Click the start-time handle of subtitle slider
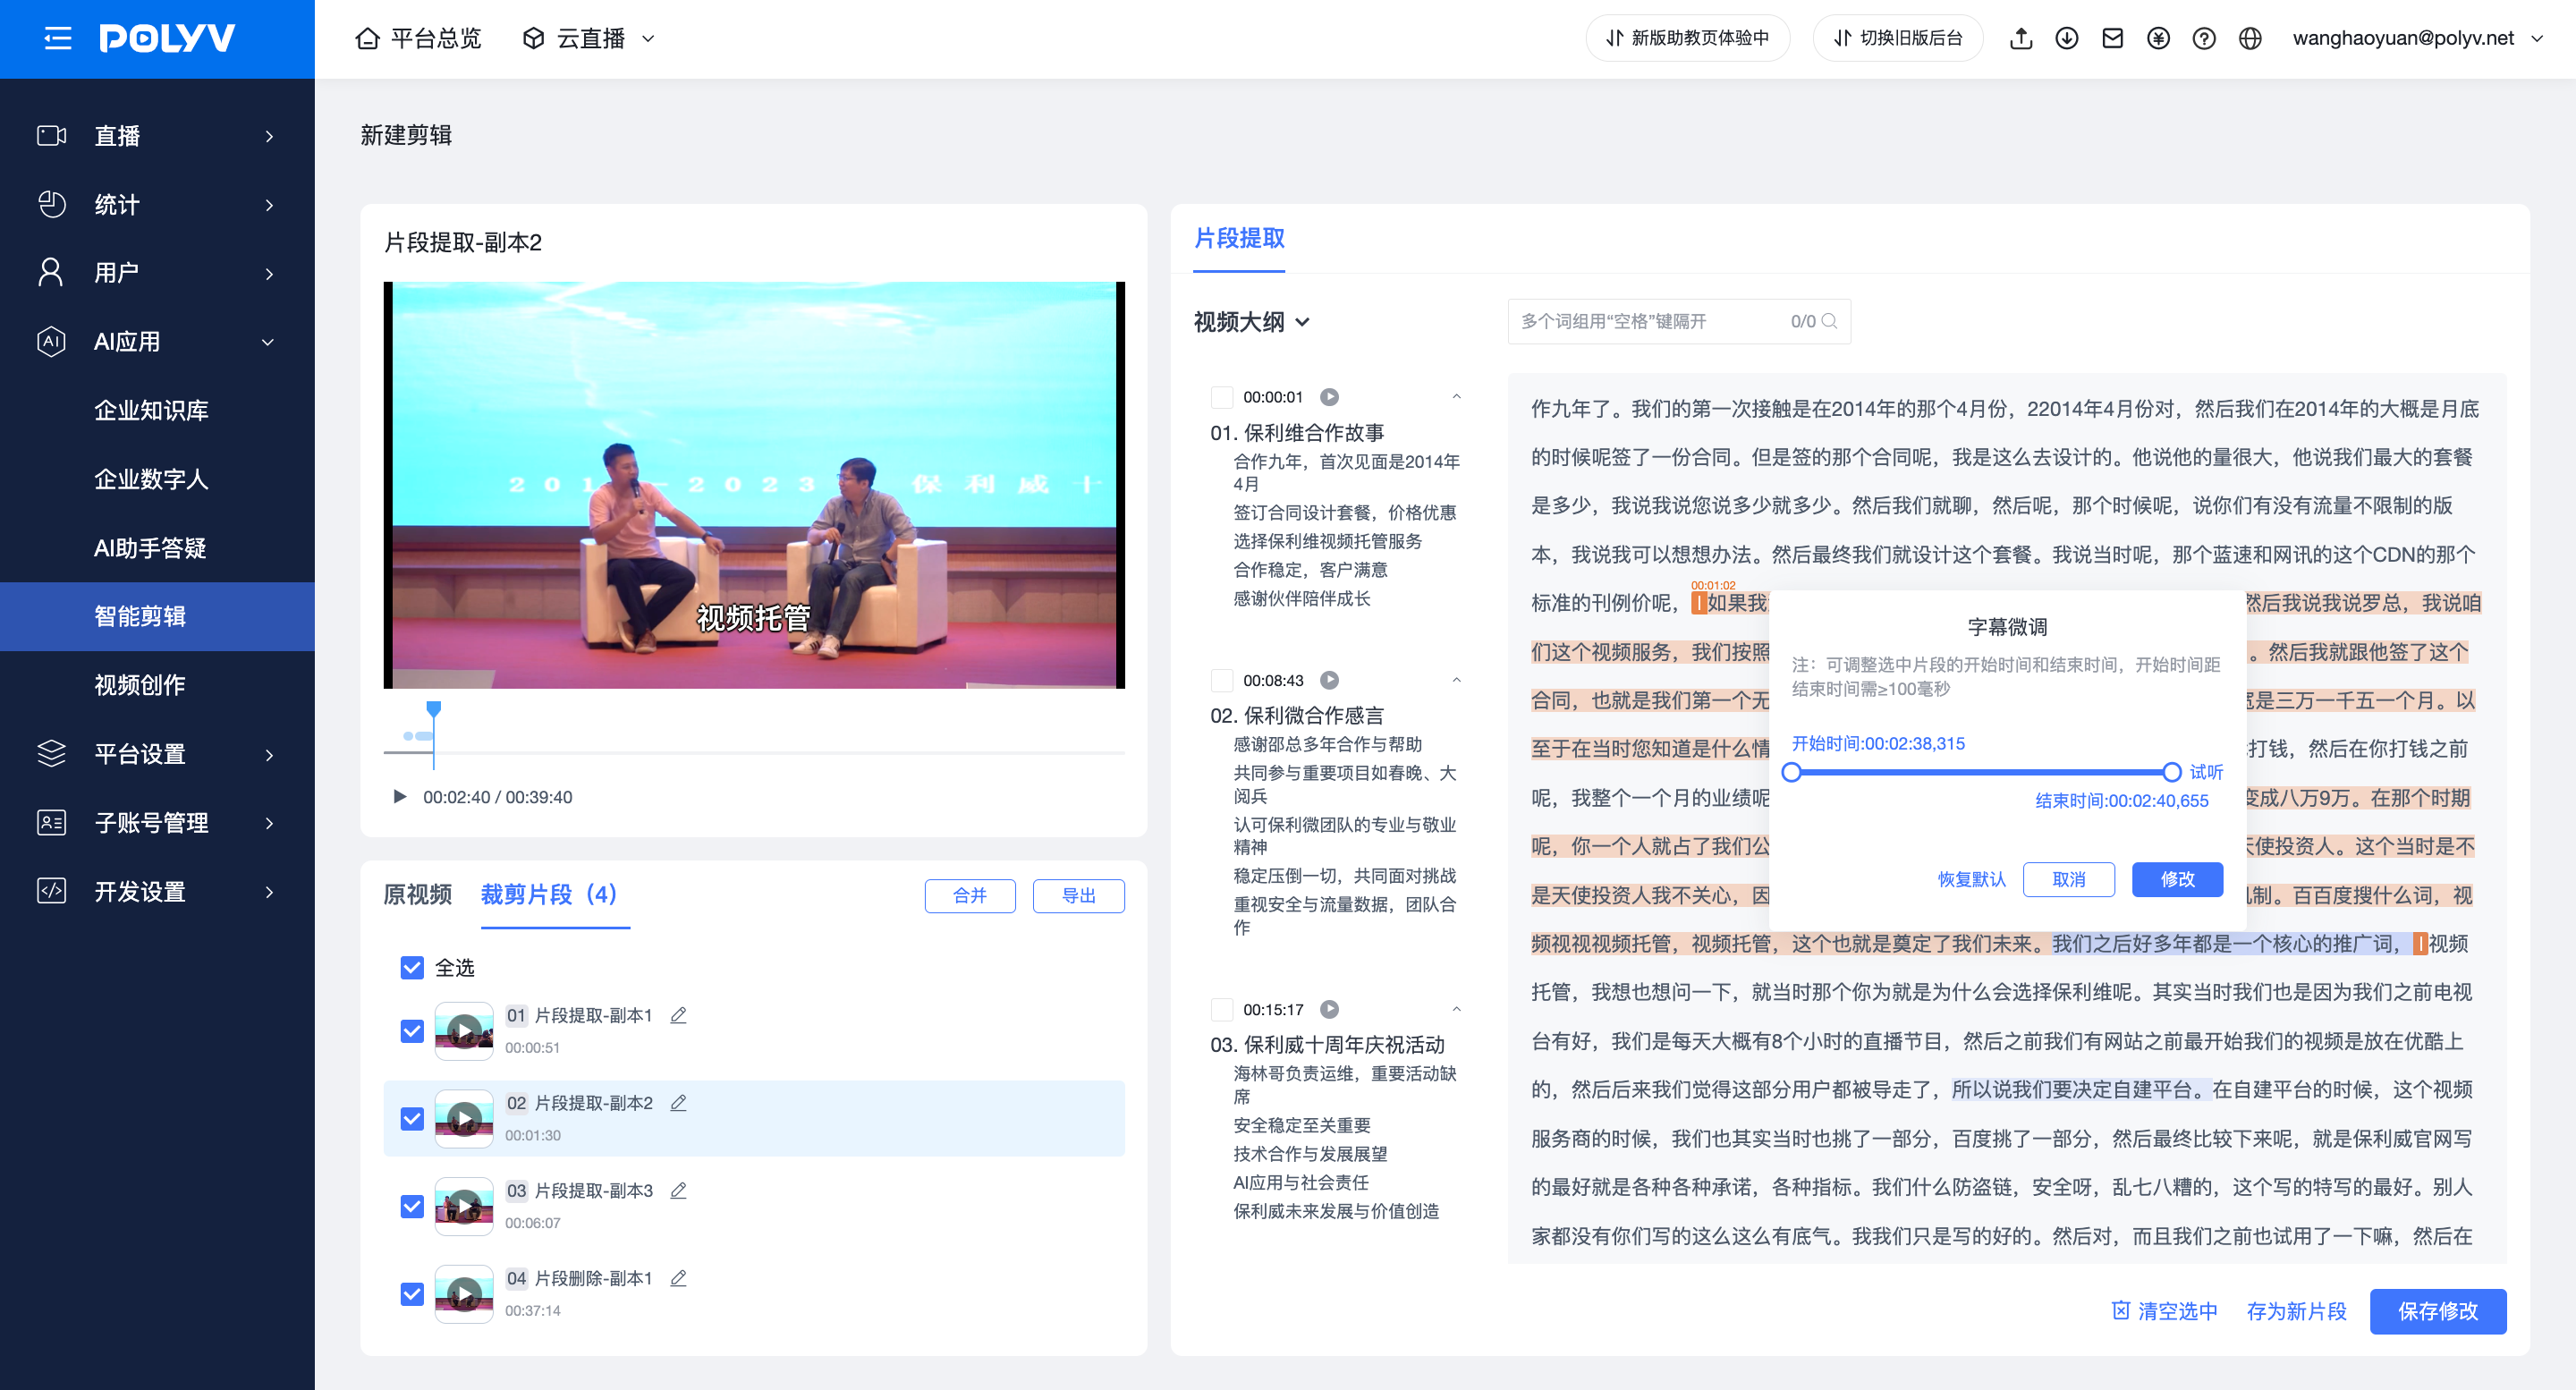 (1792, 772)
